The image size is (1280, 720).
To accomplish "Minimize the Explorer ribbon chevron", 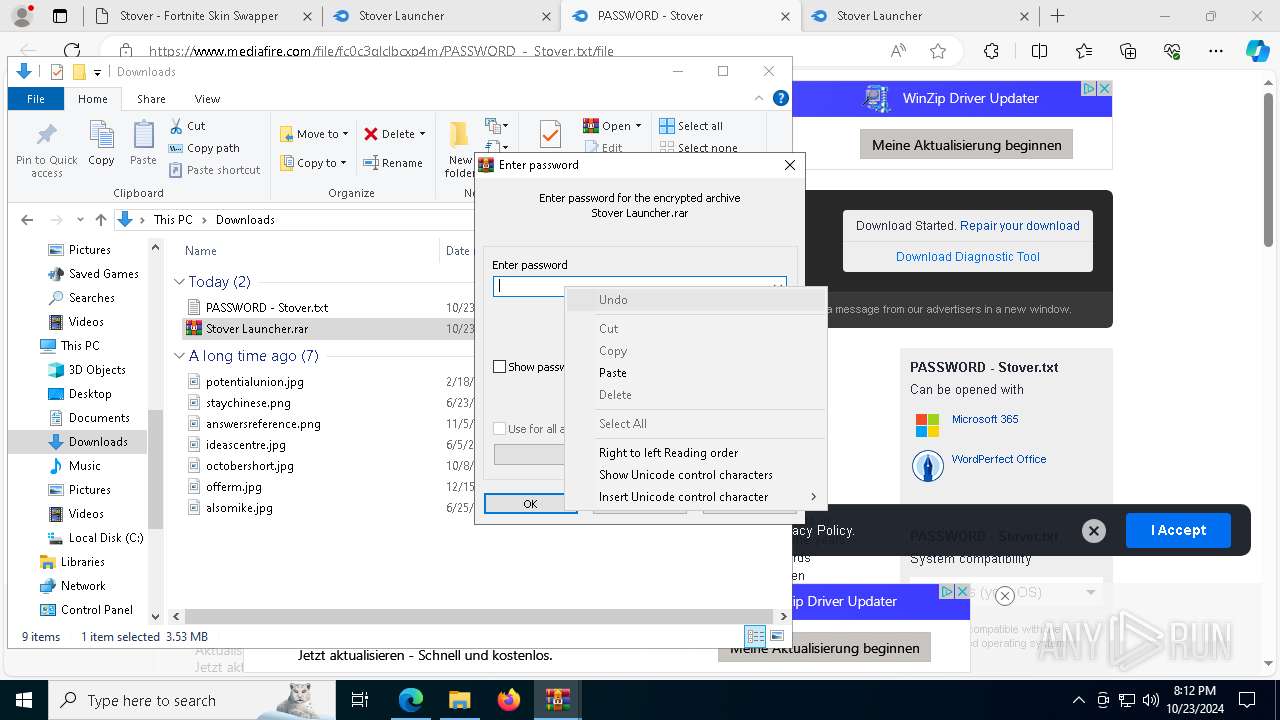I will tap(761, 98).
